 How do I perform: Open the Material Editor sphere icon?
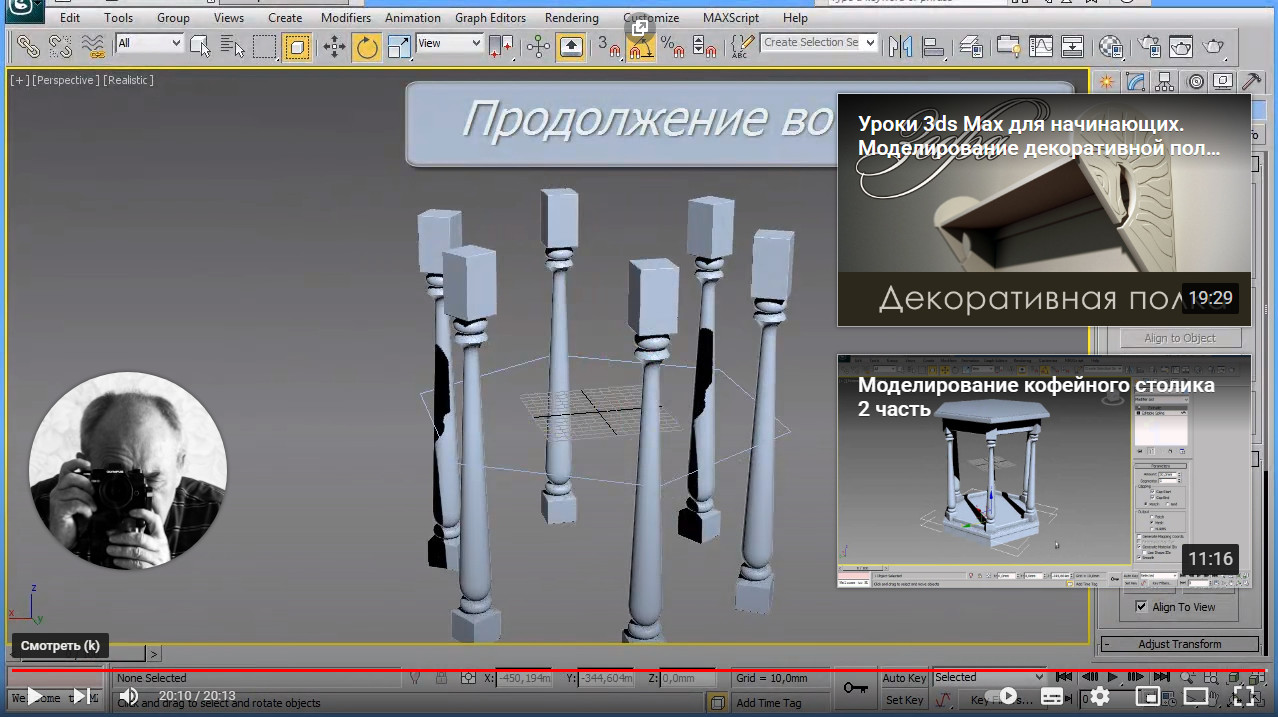click(x=1111, y=47)
